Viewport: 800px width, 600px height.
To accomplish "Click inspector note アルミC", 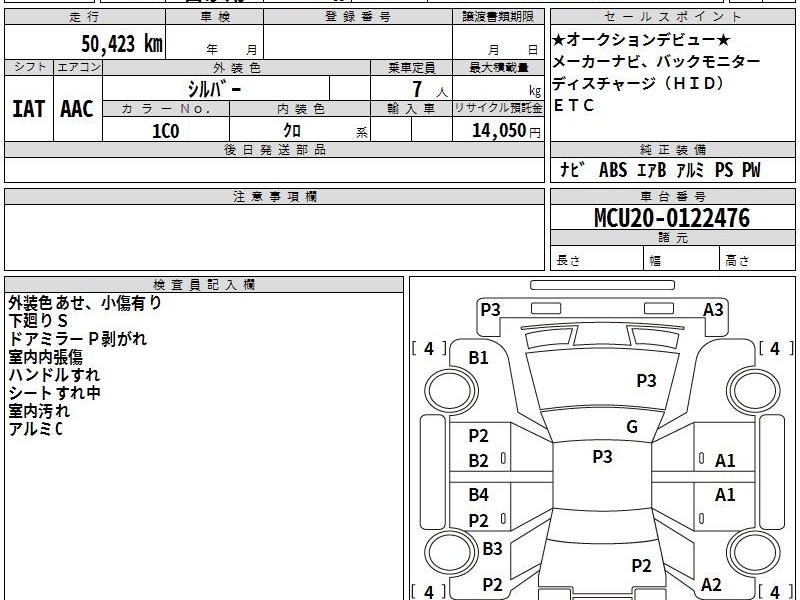I will point(36,429).
